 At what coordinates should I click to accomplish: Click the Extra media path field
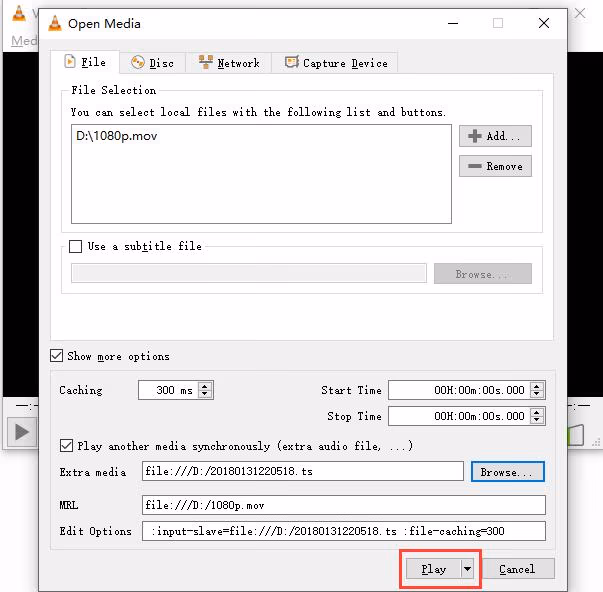coord(302,471)
